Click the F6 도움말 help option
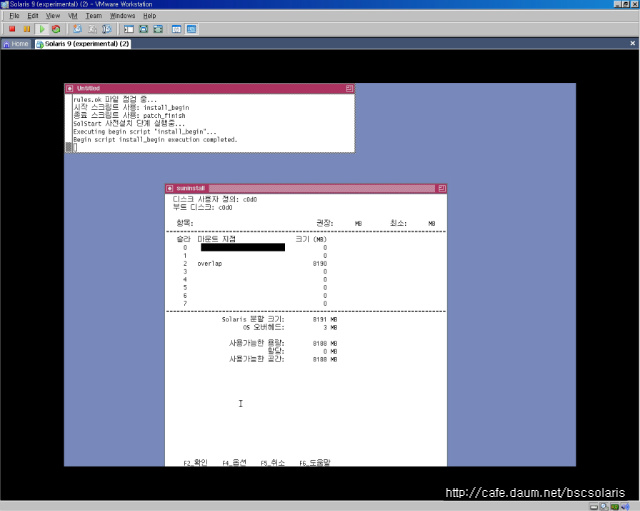The width and height of the screenshot is (640, 511). coord(315,462)
